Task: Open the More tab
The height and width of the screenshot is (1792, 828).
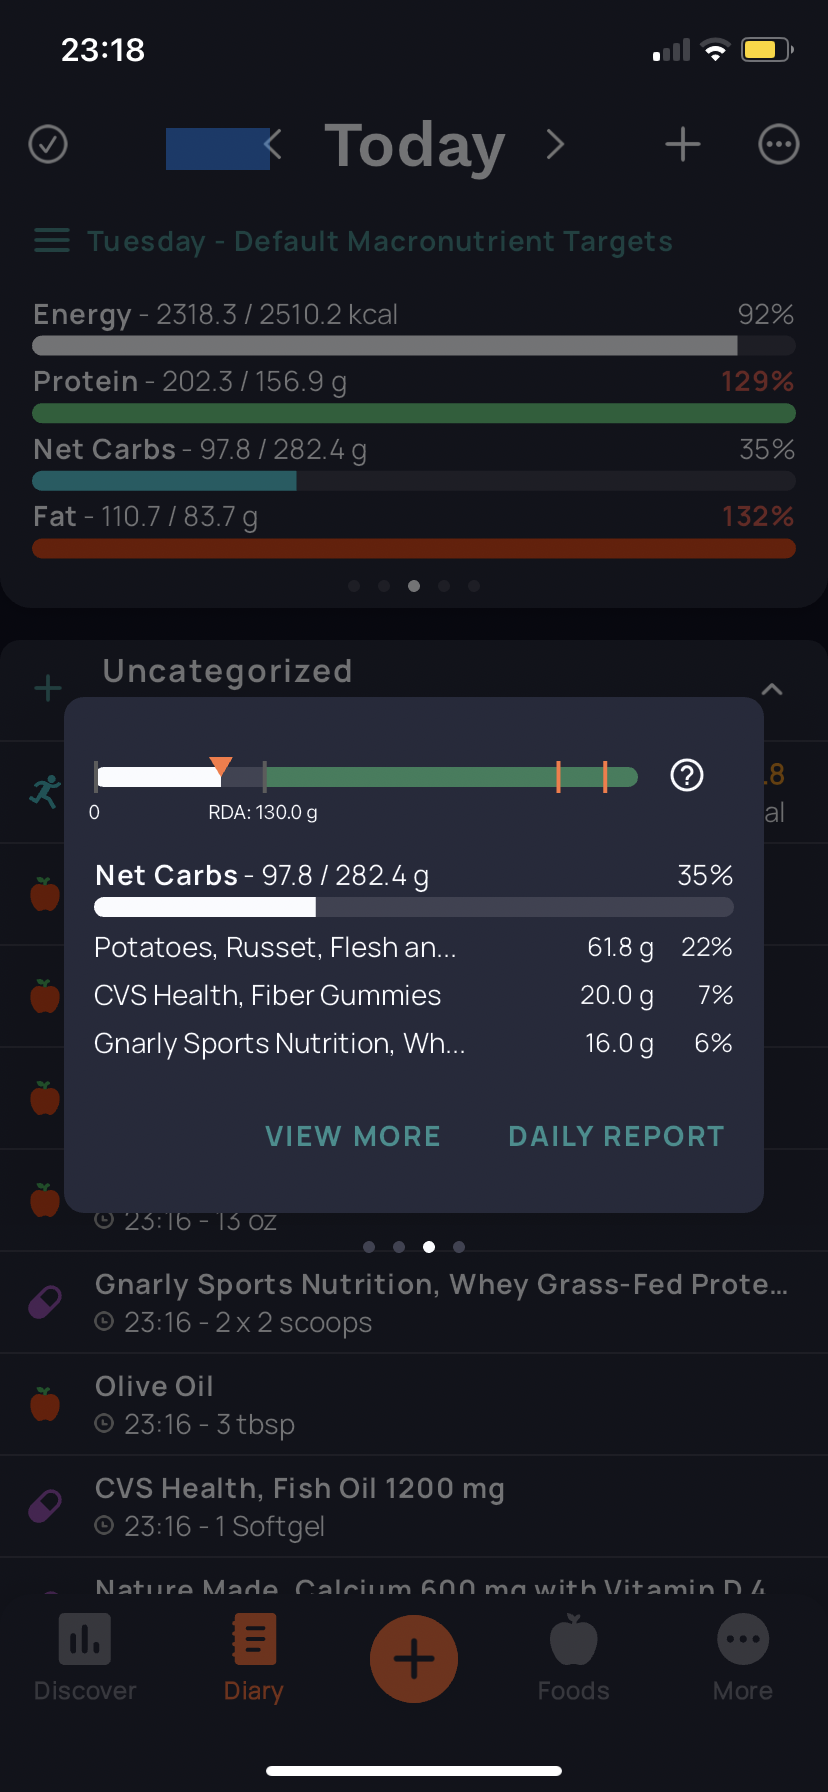Action: pos(743,1658)
